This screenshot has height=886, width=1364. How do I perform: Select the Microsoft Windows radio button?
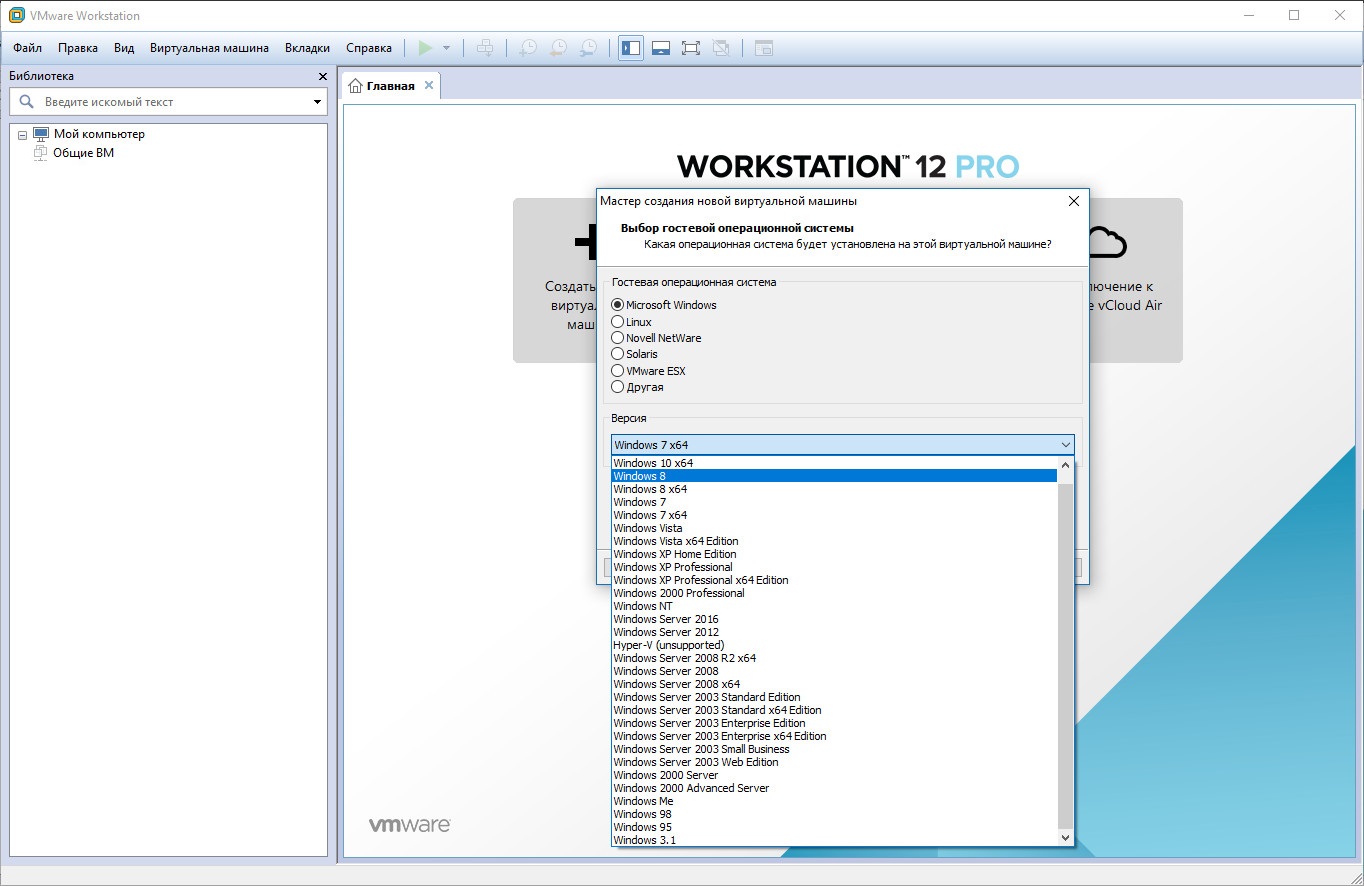point(617,305)
